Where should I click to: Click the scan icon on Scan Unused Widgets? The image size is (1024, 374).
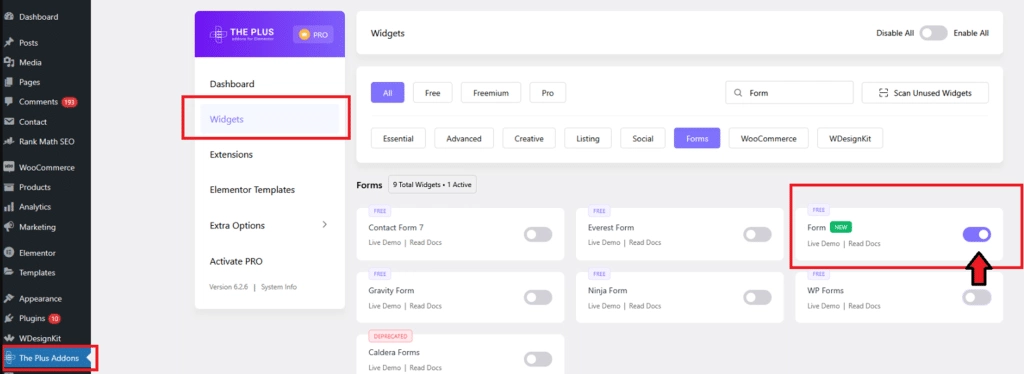(884, 93)
